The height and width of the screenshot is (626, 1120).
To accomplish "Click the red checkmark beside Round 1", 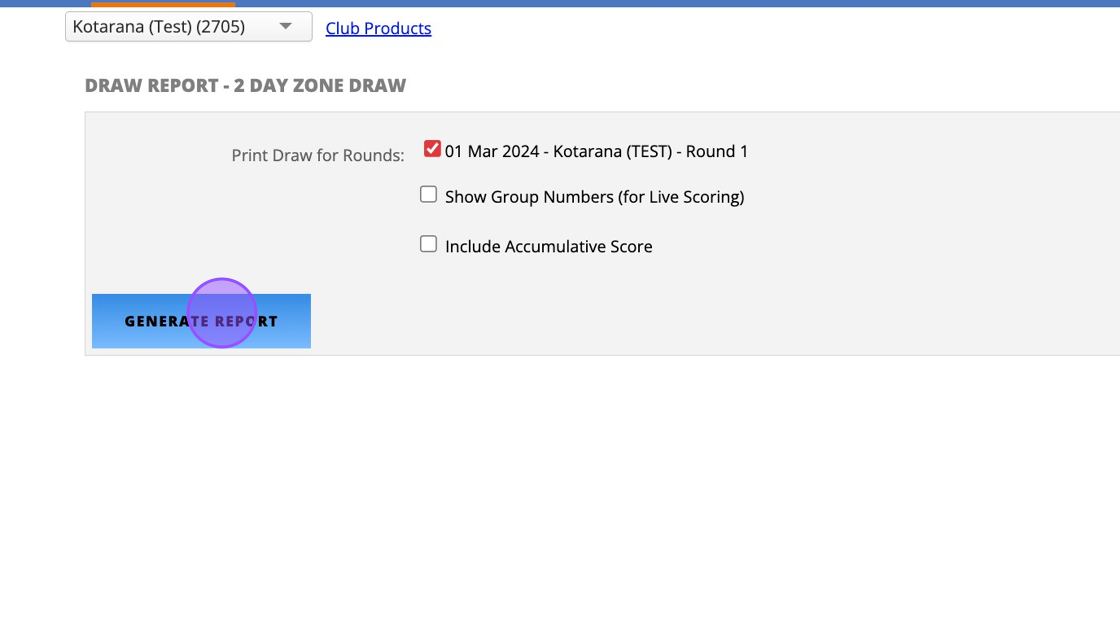I will click(432, 149).
